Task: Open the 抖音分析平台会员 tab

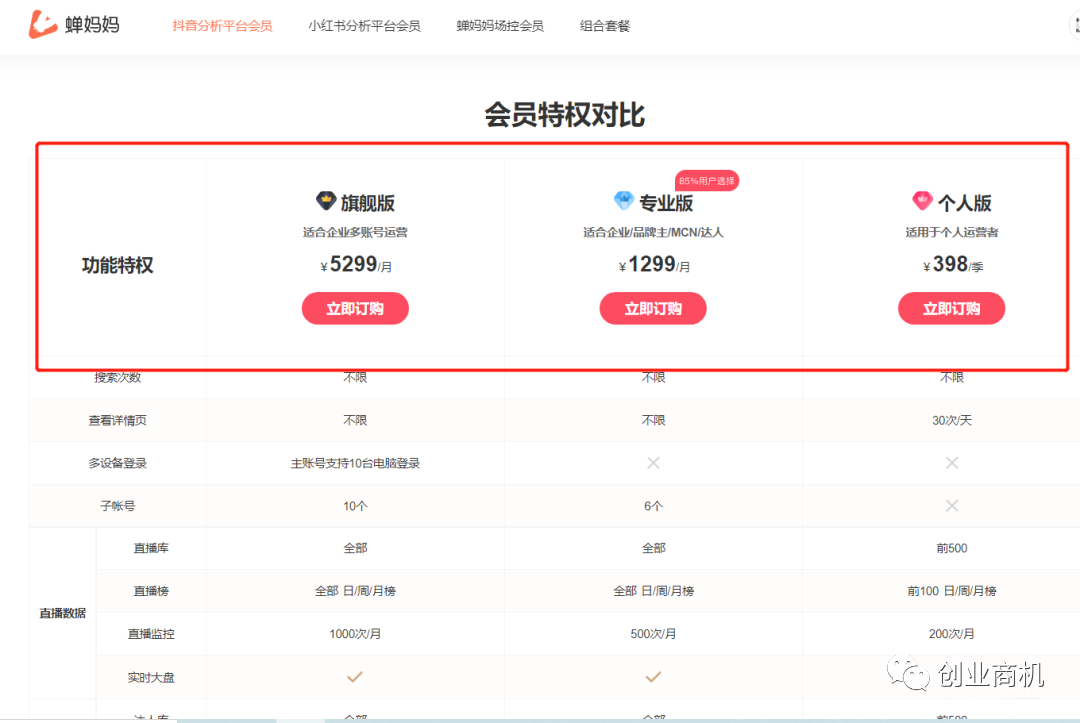Action: point(222,26)
